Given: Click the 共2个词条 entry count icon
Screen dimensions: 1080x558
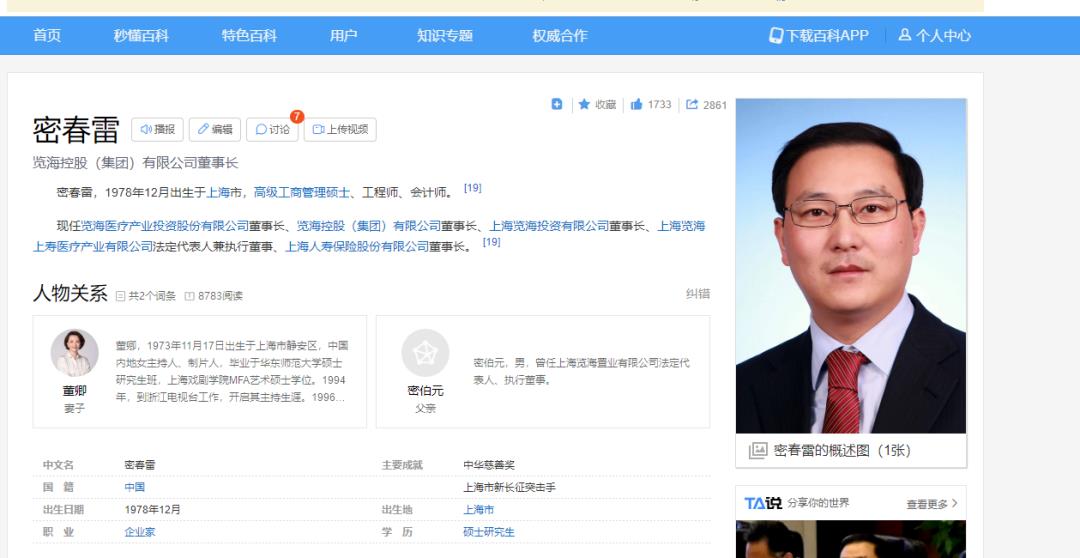Looking at the screenshot, I should pyautogui.click(x=121, y=296).
